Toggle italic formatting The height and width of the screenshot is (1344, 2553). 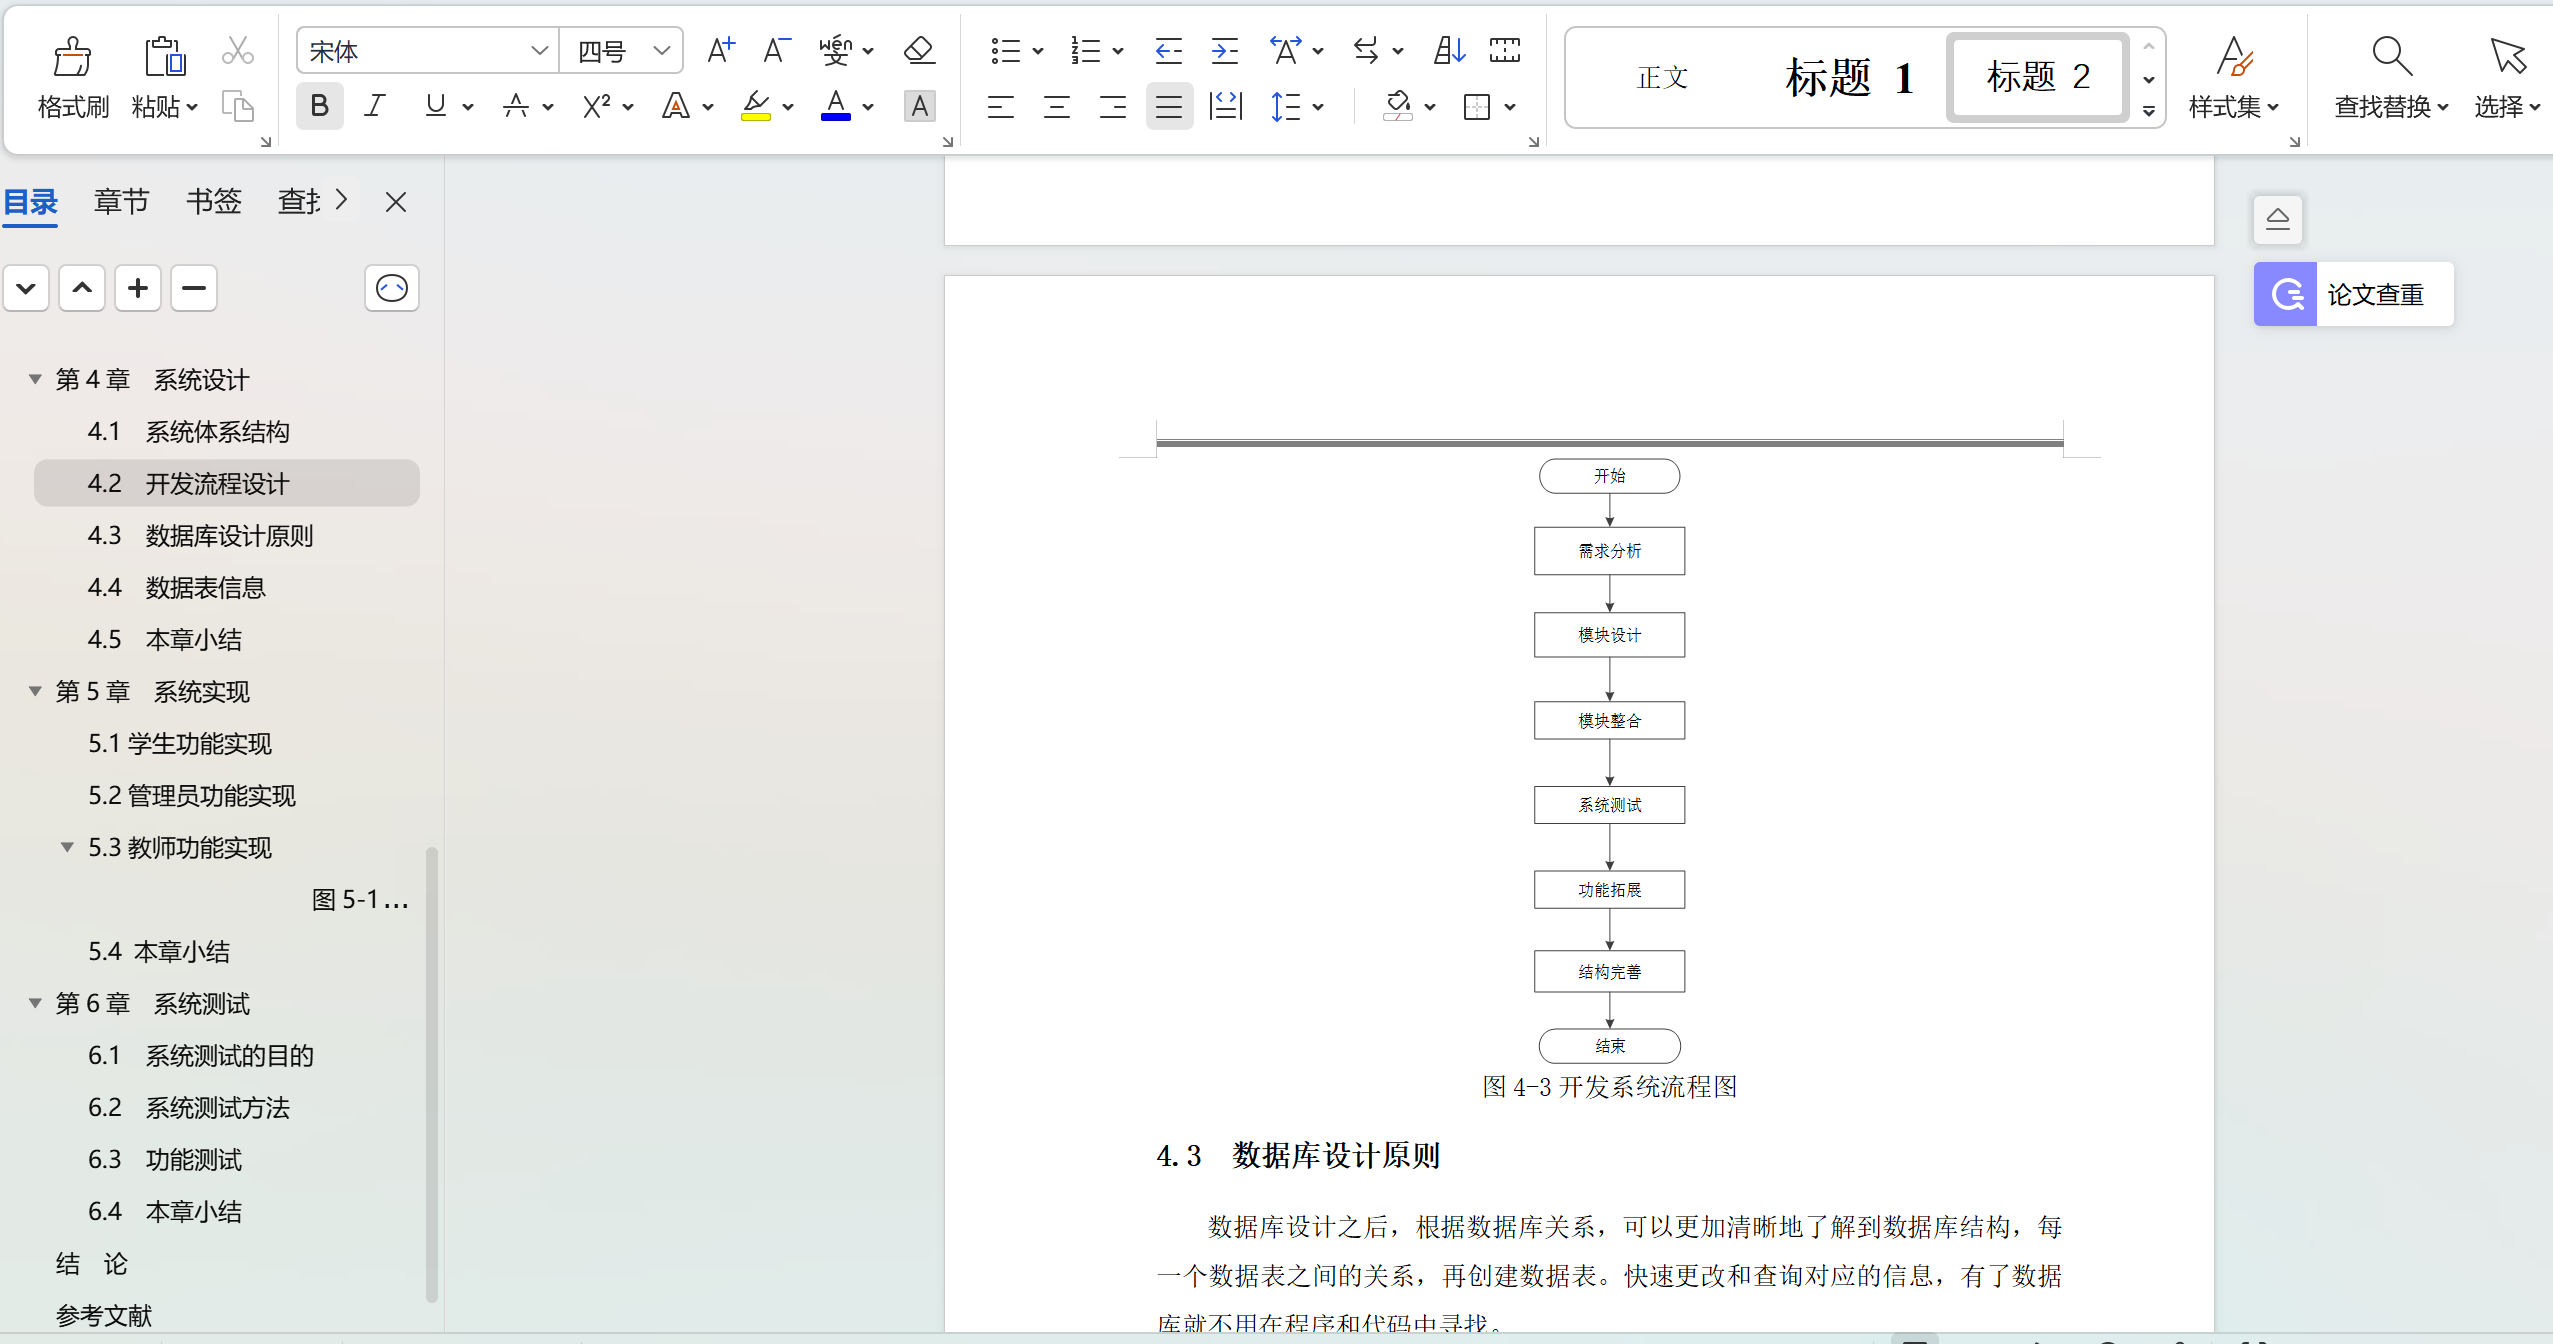tap(374, 105)
